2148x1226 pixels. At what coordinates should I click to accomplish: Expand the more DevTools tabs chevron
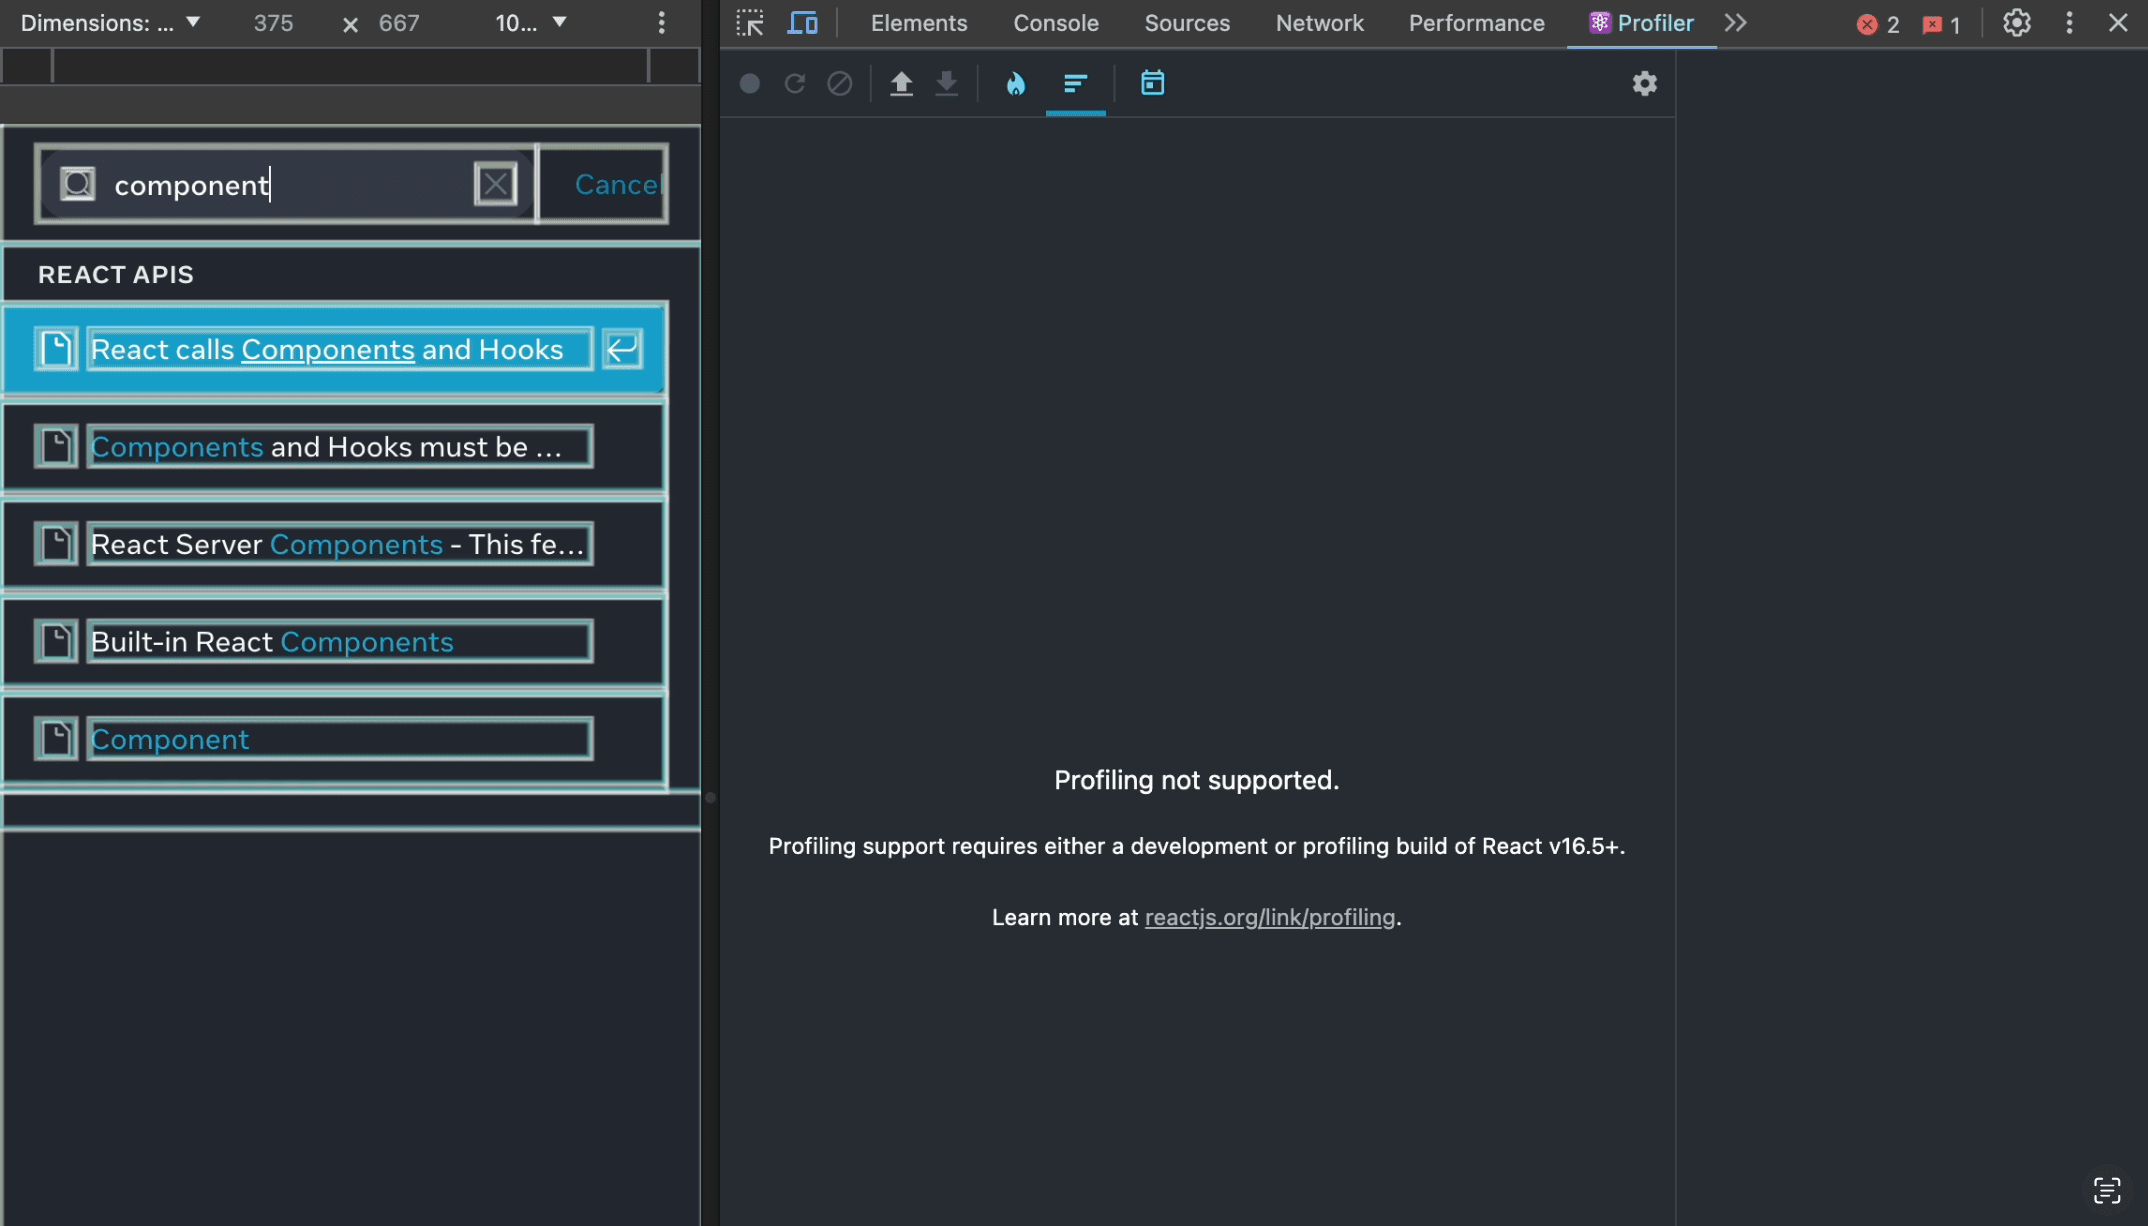pos(1736,23)
